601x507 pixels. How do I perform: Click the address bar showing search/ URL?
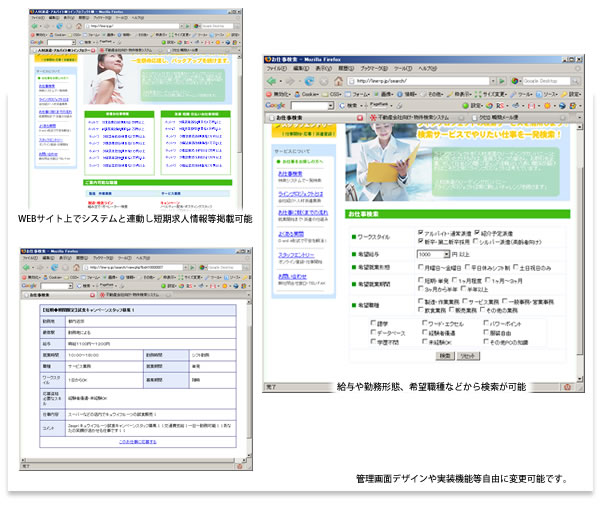click(x=419, y=81)
